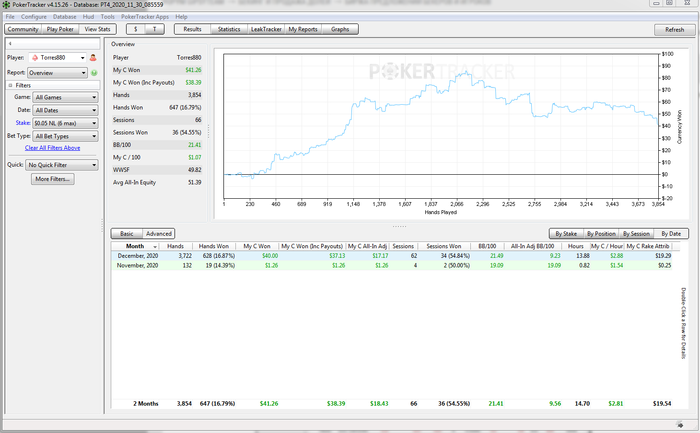This screenshot has height=433, width=700.
Task: Click the PokerTracker app icon in title bar
Action: click(6, 5)
